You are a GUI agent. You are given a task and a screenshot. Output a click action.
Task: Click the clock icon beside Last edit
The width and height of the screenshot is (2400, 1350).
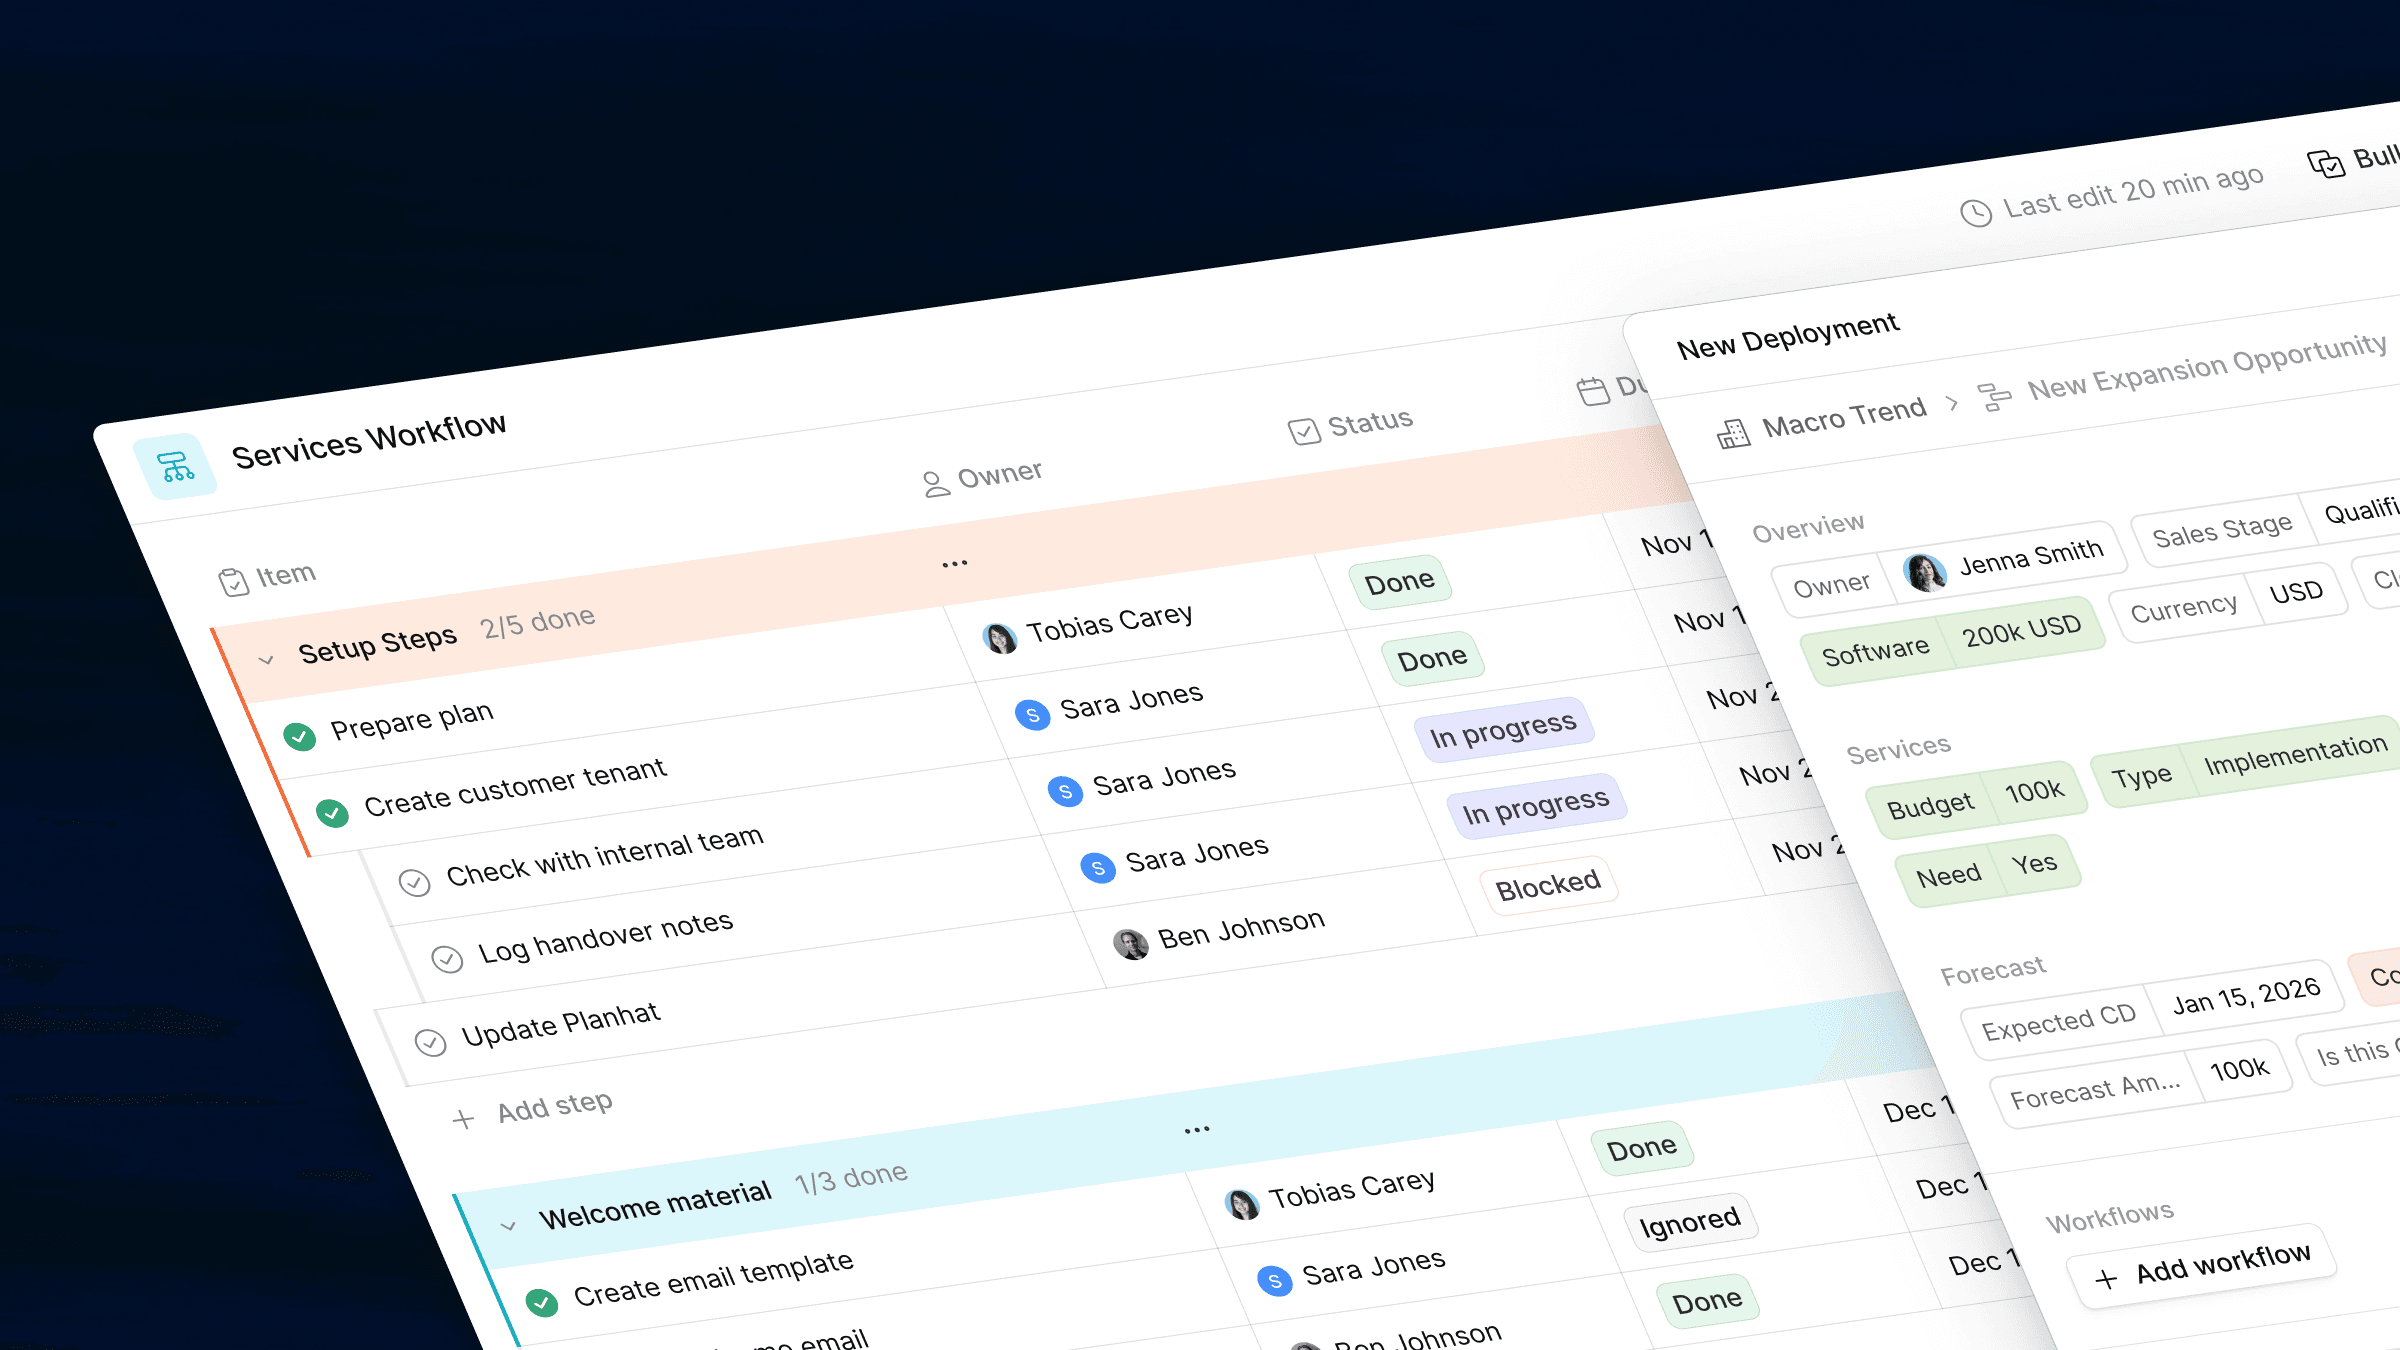(1975, 212)
